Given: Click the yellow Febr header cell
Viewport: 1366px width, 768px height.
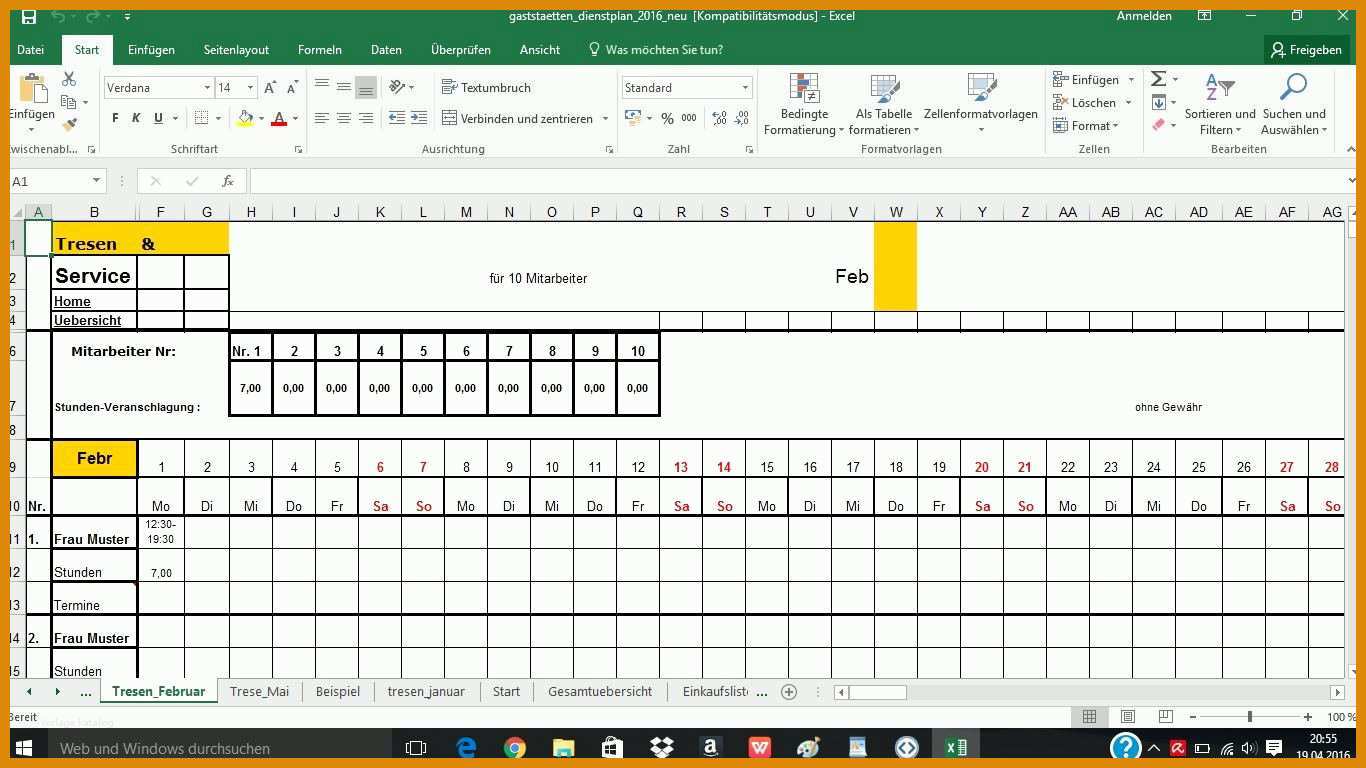Looking at the screenshot, I should pos(94,458).
